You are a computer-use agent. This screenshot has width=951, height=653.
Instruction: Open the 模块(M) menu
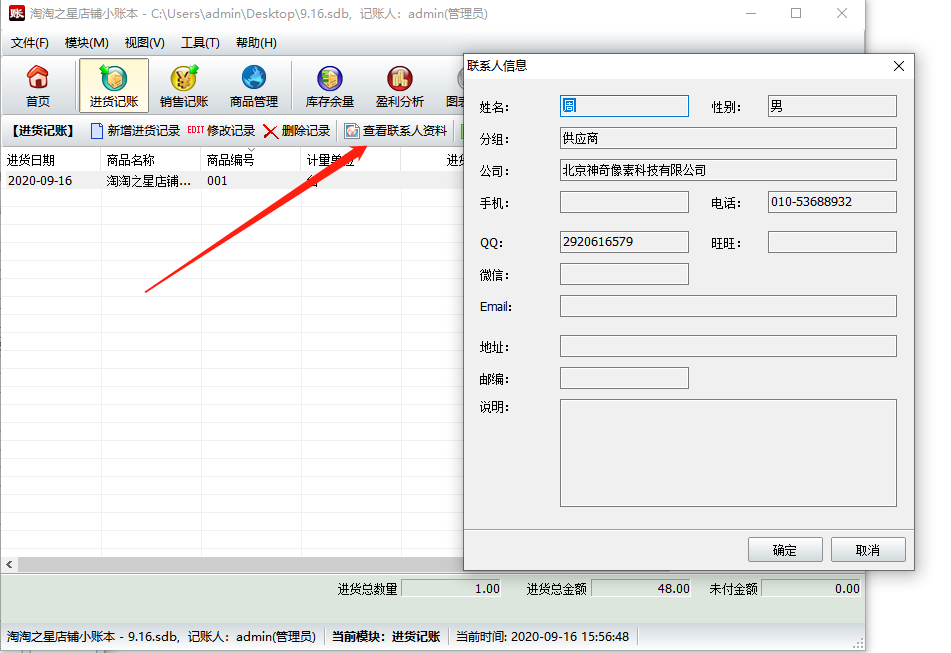coord(87,43)
